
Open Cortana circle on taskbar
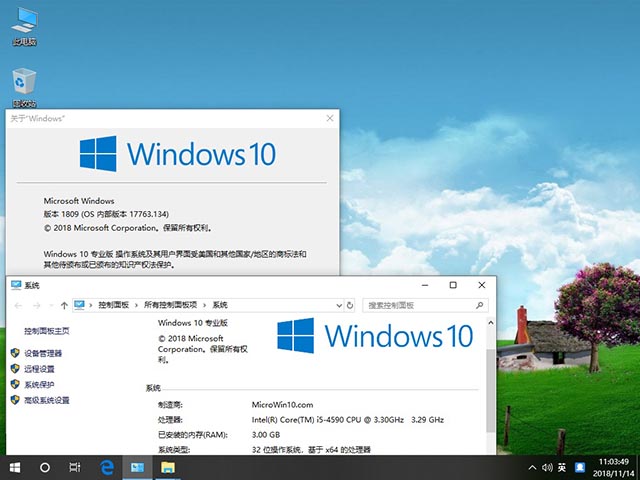click(x=45, y=467)
